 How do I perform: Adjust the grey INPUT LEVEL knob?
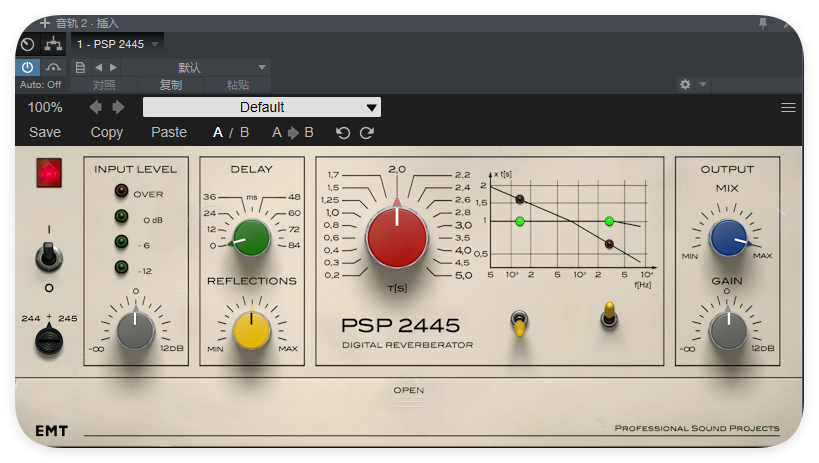(x=135, y=331)
